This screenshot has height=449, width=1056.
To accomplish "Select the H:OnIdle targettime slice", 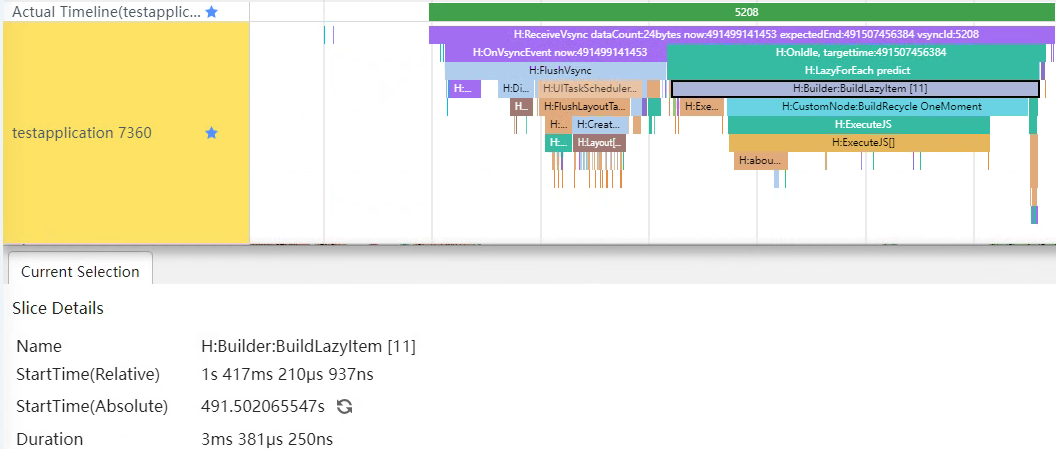I will [x=860, y=52].
